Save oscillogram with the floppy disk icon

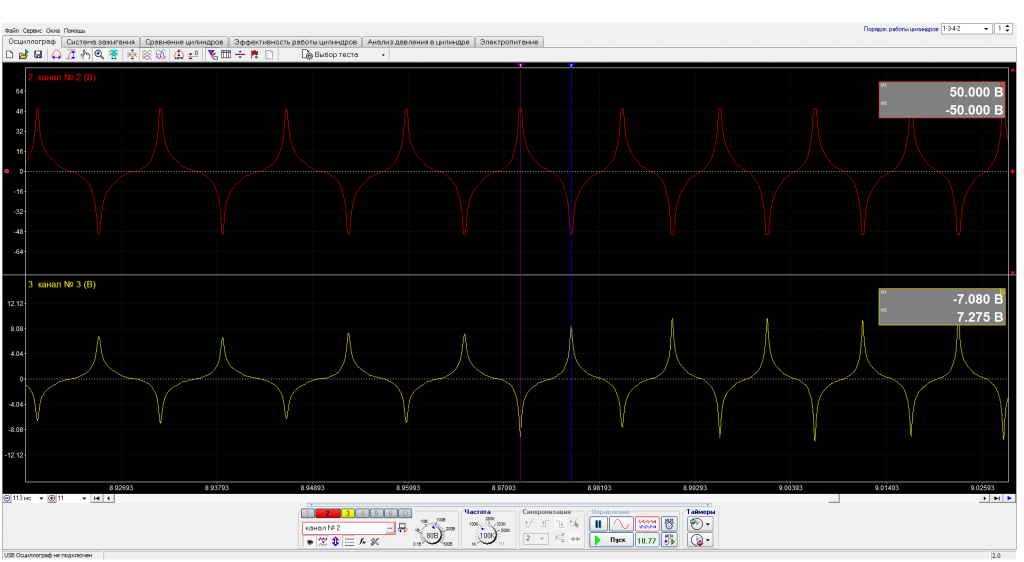(37, 55)
